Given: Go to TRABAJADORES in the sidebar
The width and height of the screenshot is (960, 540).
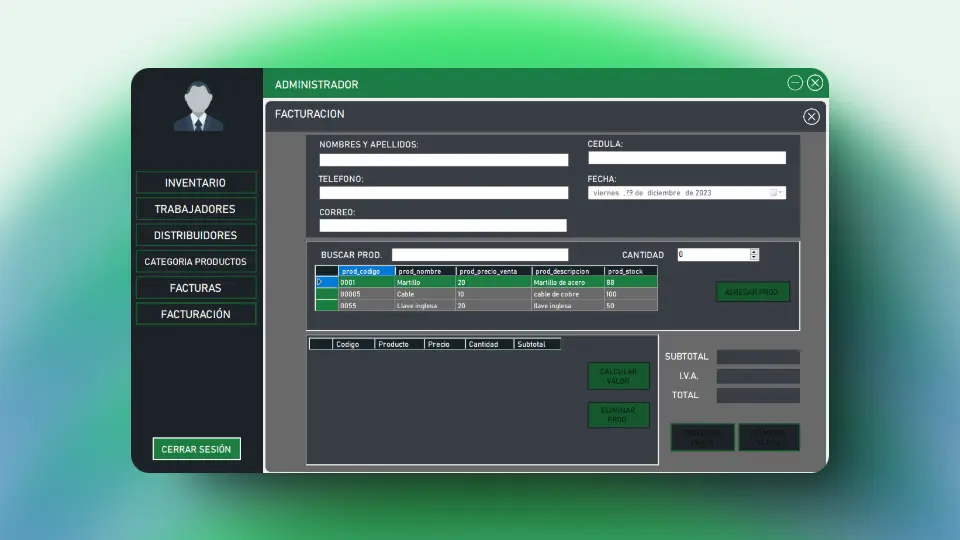Looking at the screenshot, I should point(196,209).
